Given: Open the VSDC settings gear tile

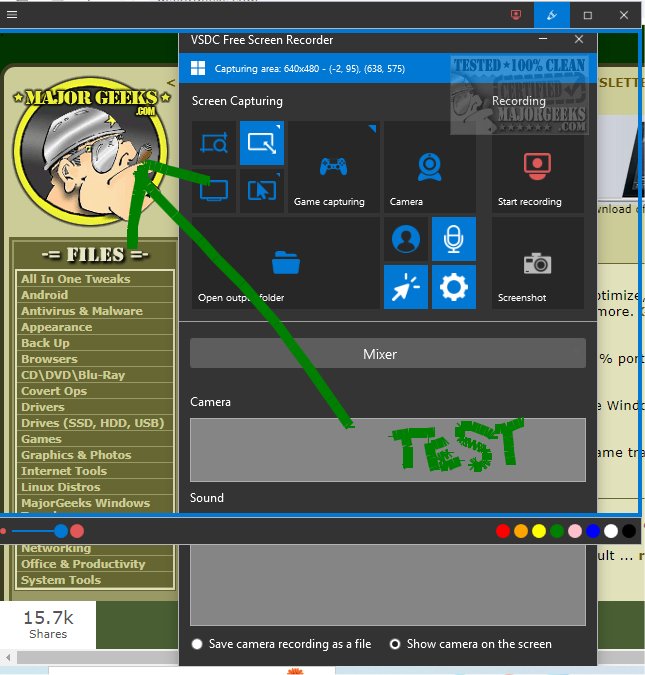Looking at the screenshot, I should click(x=454, y=287).
